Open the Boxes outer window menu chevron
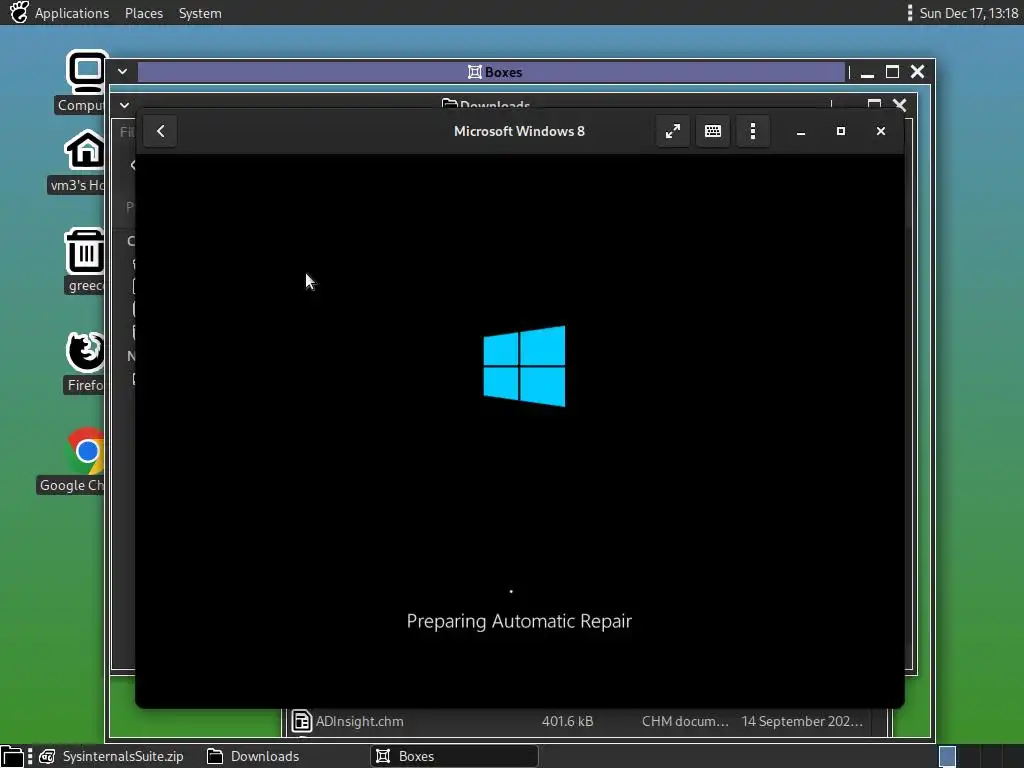 pyautogui.click(x=122, y=72)
